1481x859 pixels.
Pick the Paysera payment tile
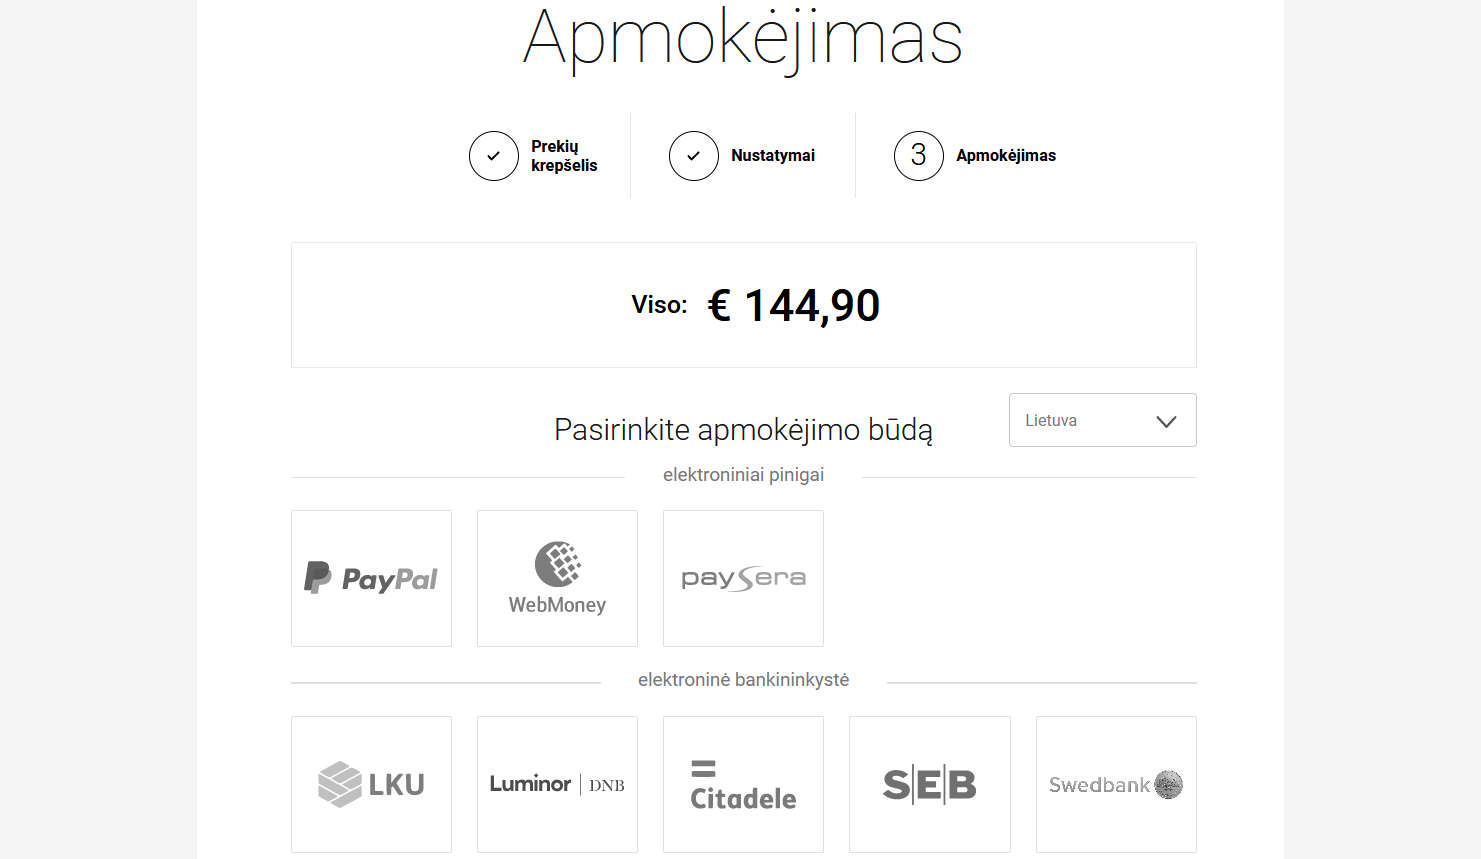point(743,578)
